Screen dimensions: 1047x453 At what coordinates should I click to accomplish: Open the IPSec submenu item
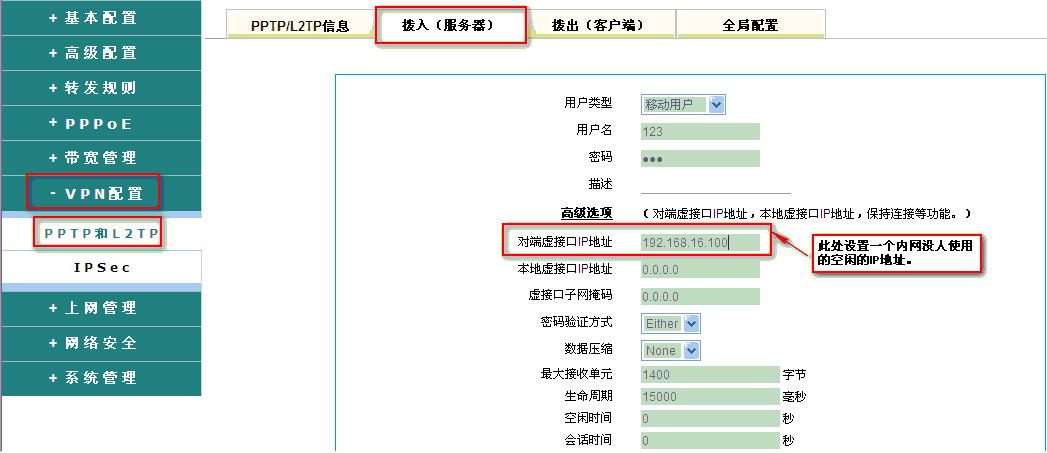point(101,267)
